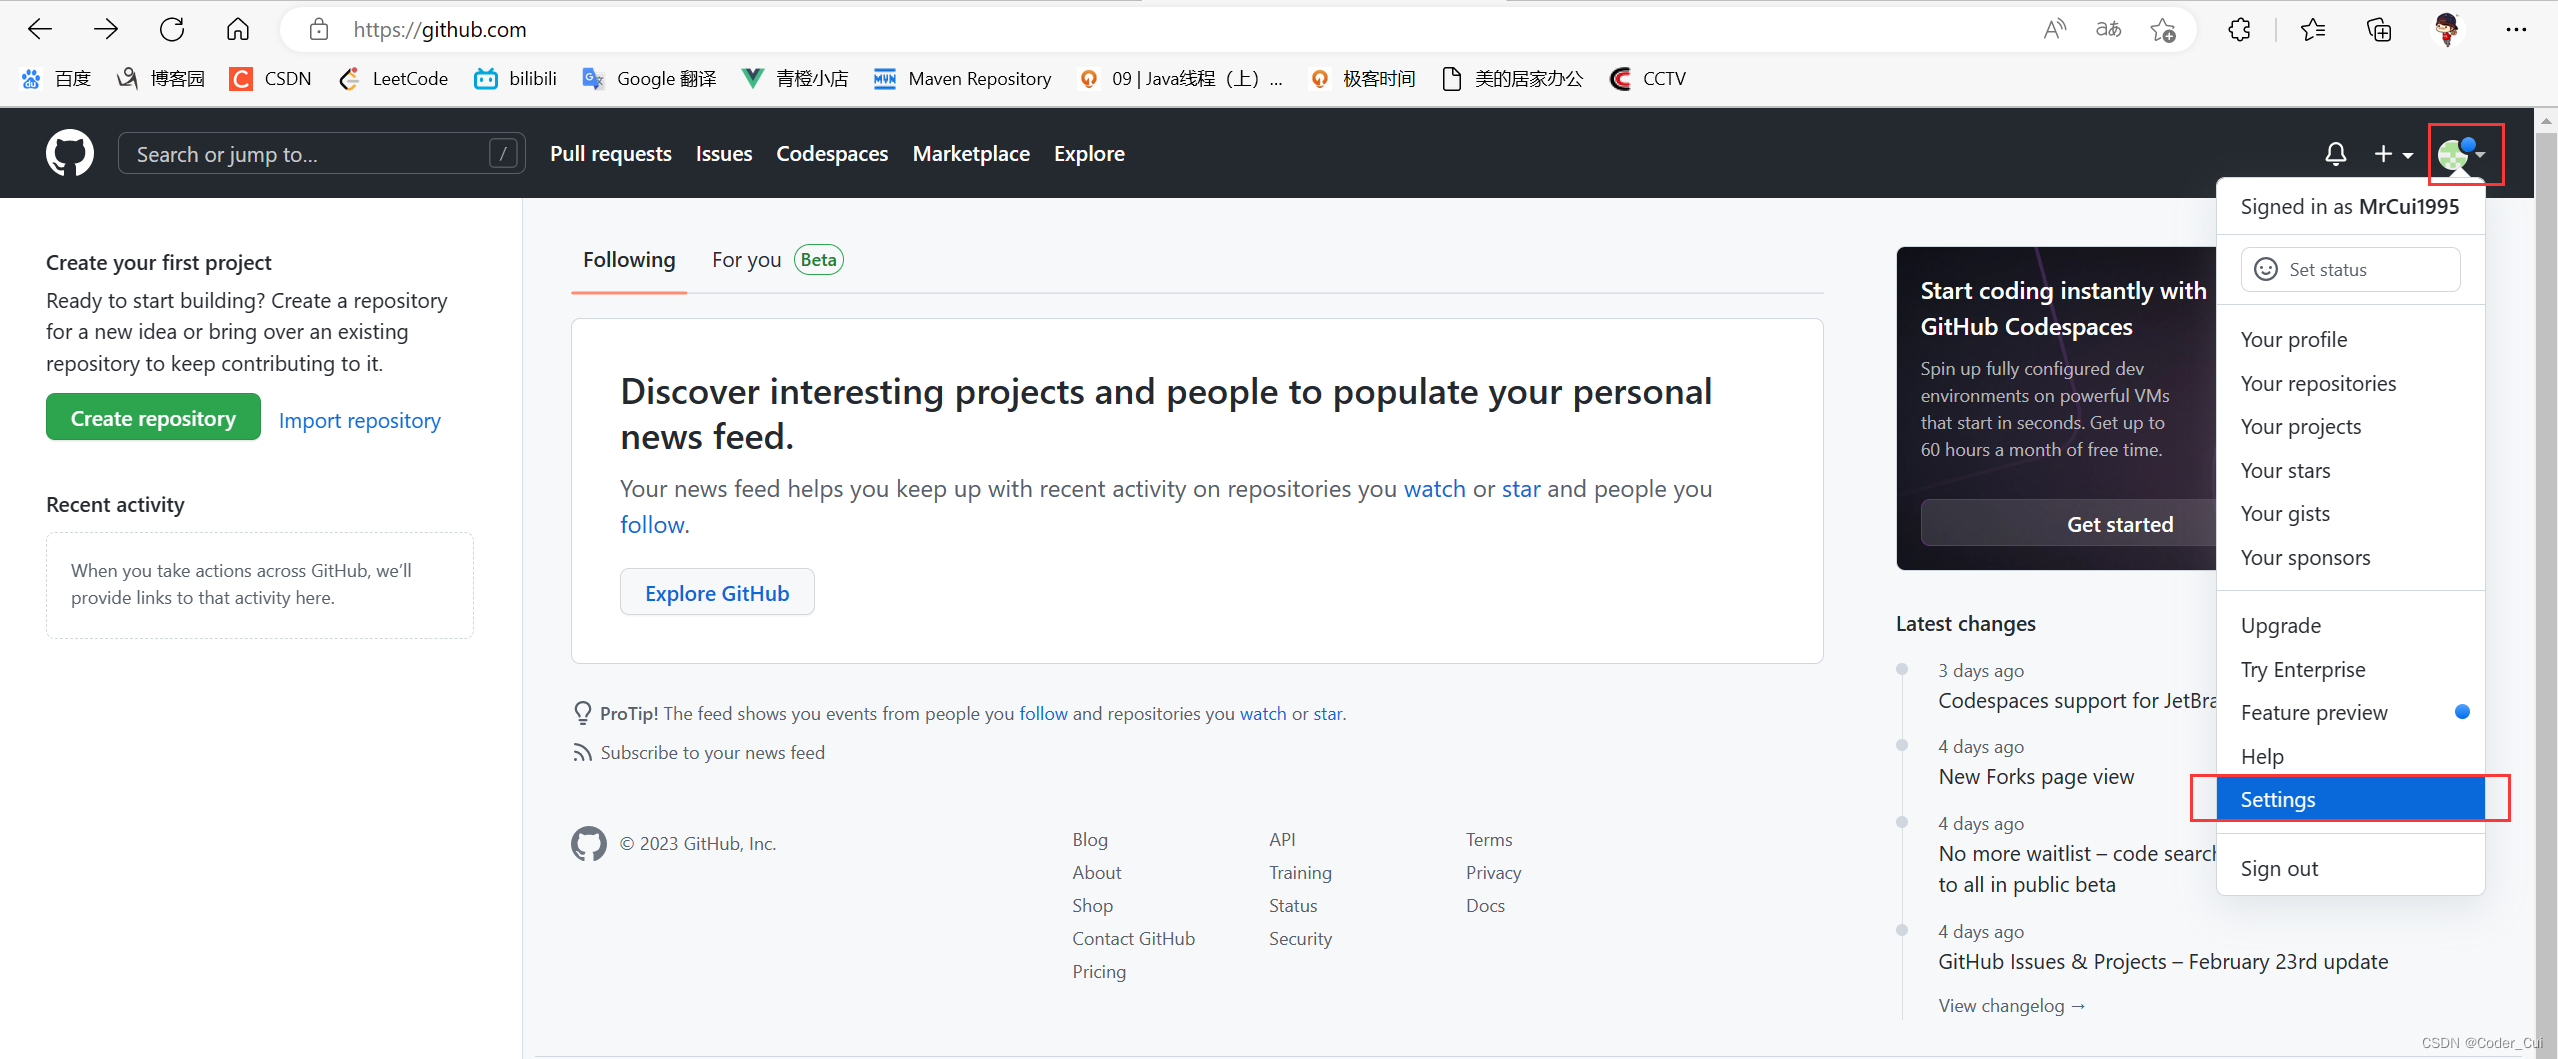Select Your stars menu item
This screenshot has width=2558, height=1059.
pyautogui.click(x=2350, y=471)
